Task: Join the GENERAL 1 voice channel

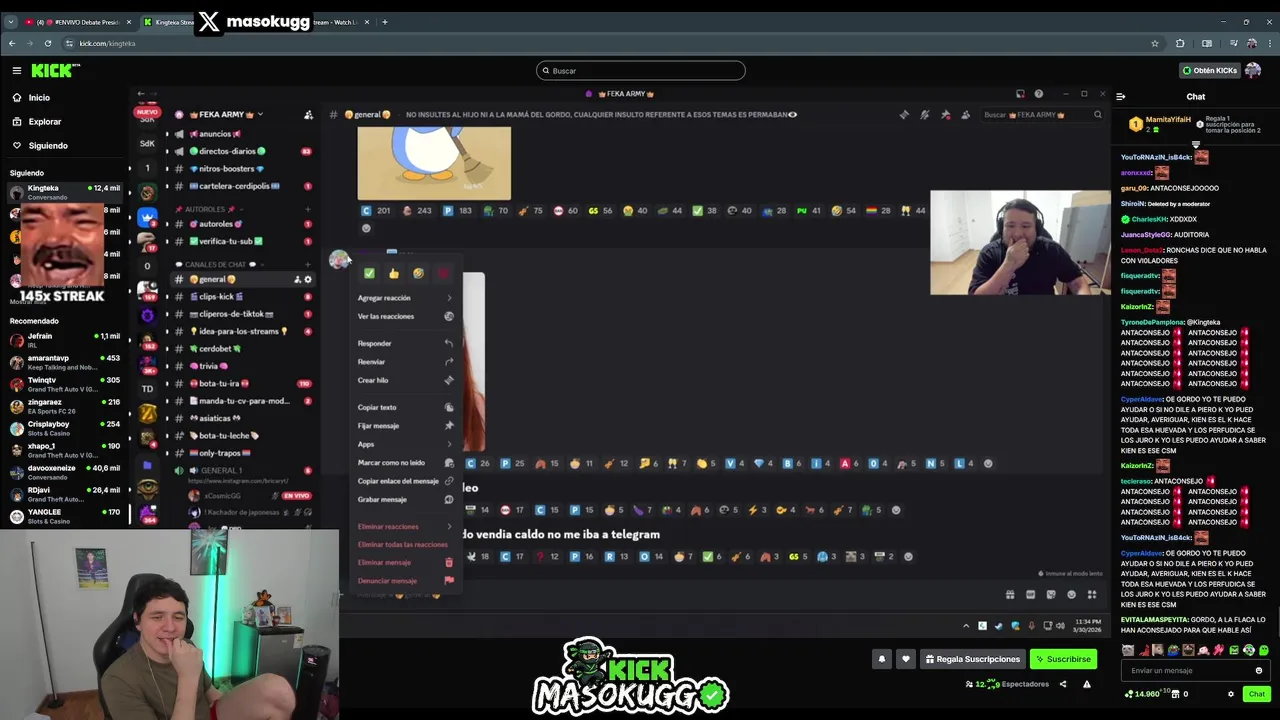Action: [243, 470]
